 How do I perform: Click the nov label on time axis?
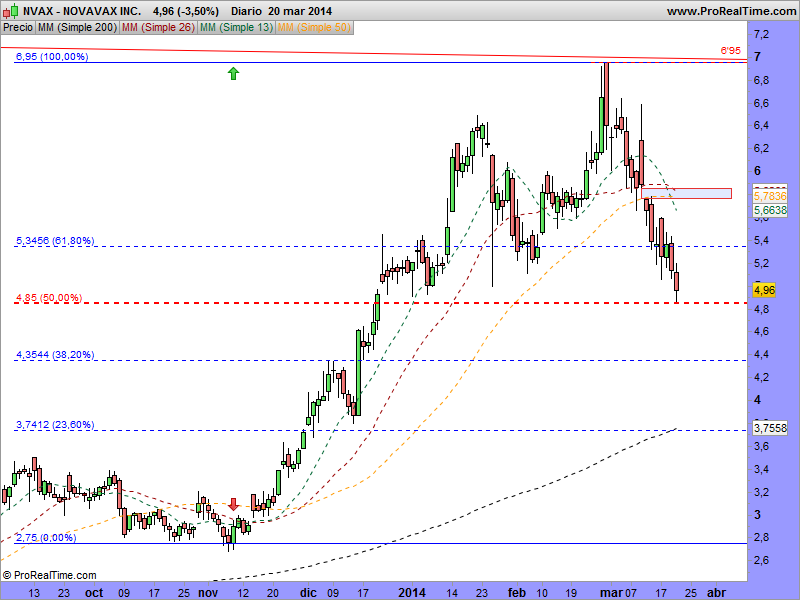pos(208,592)
